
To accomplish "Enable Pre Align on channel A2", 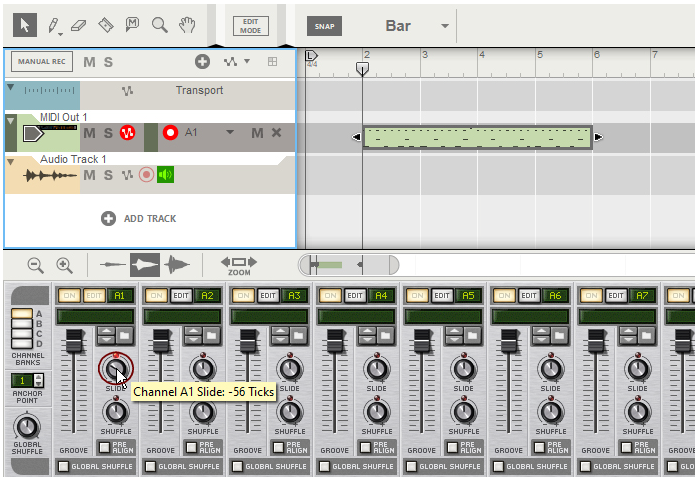I will point(190,446).
